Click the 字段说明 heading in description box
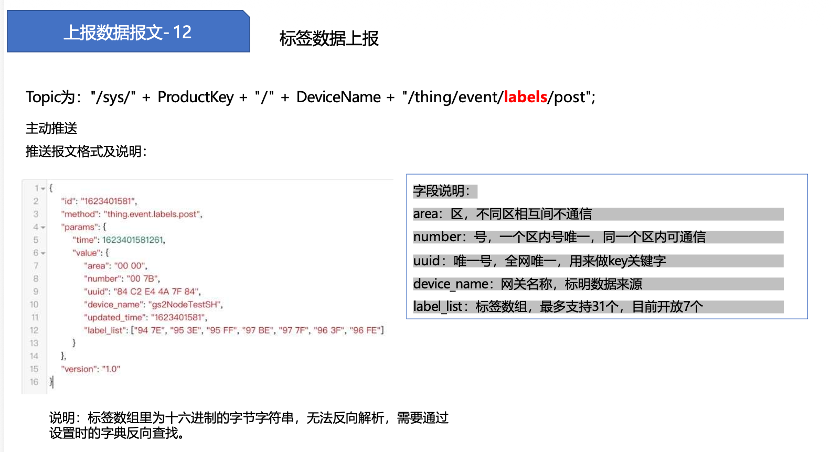 444,191
